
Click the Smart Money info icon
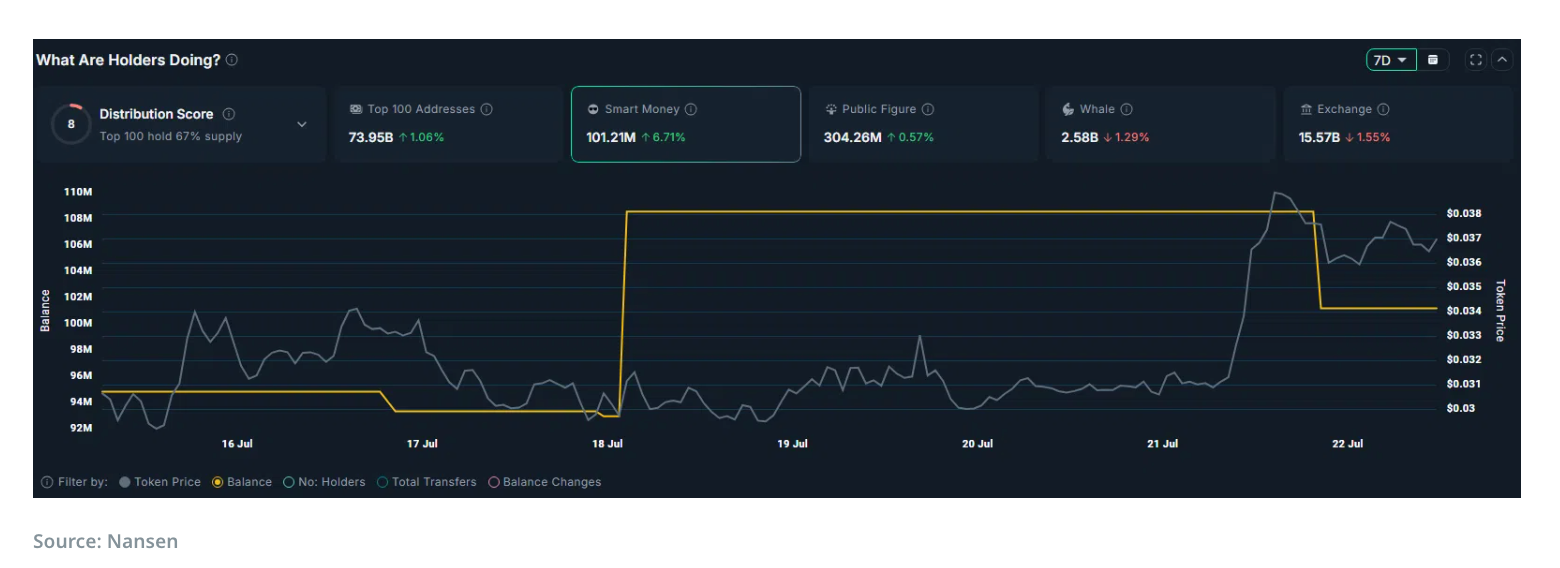click(x=691, y=109)
